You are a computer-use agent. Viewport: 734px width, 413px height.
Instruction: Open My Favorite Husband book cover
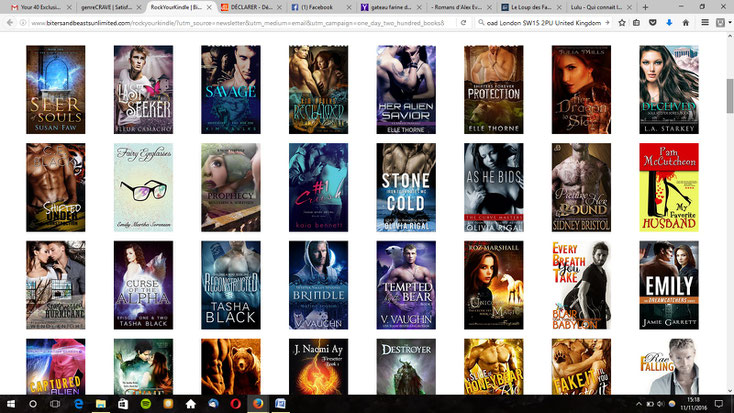pyautogui.click(x=669, y=187)
